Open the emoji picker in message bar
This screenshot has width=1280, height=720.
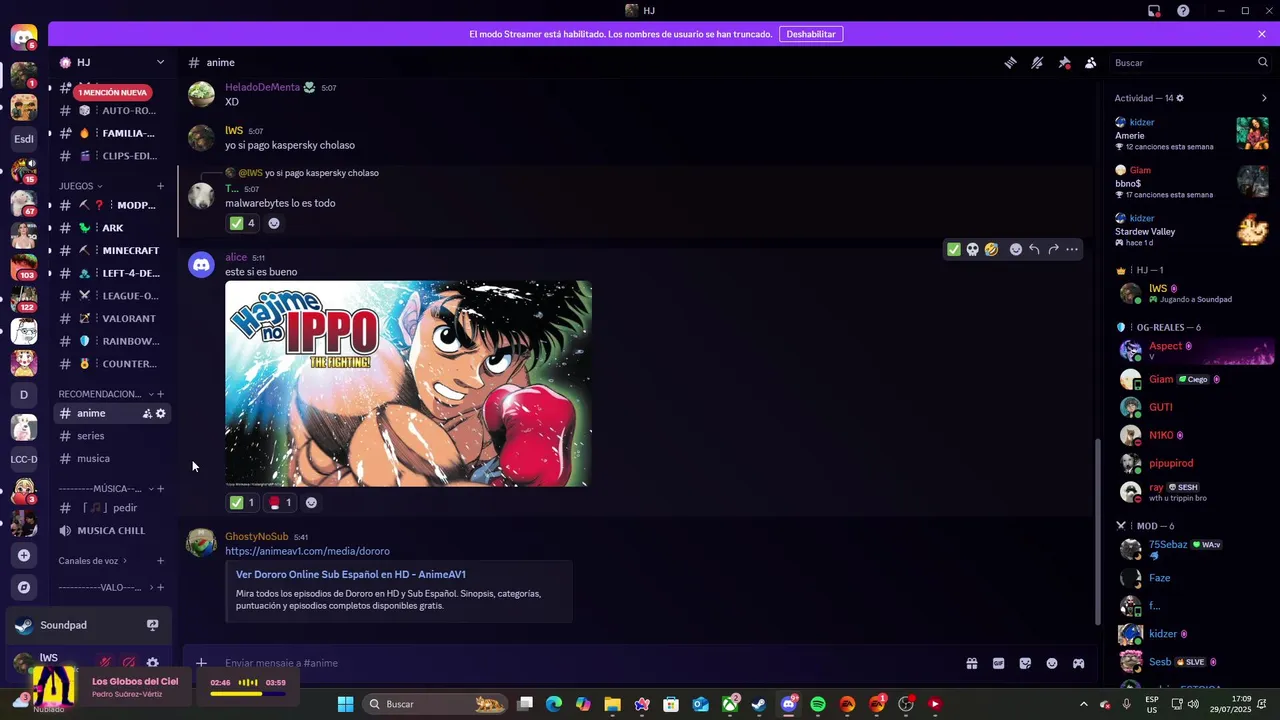coord(1052,663)
